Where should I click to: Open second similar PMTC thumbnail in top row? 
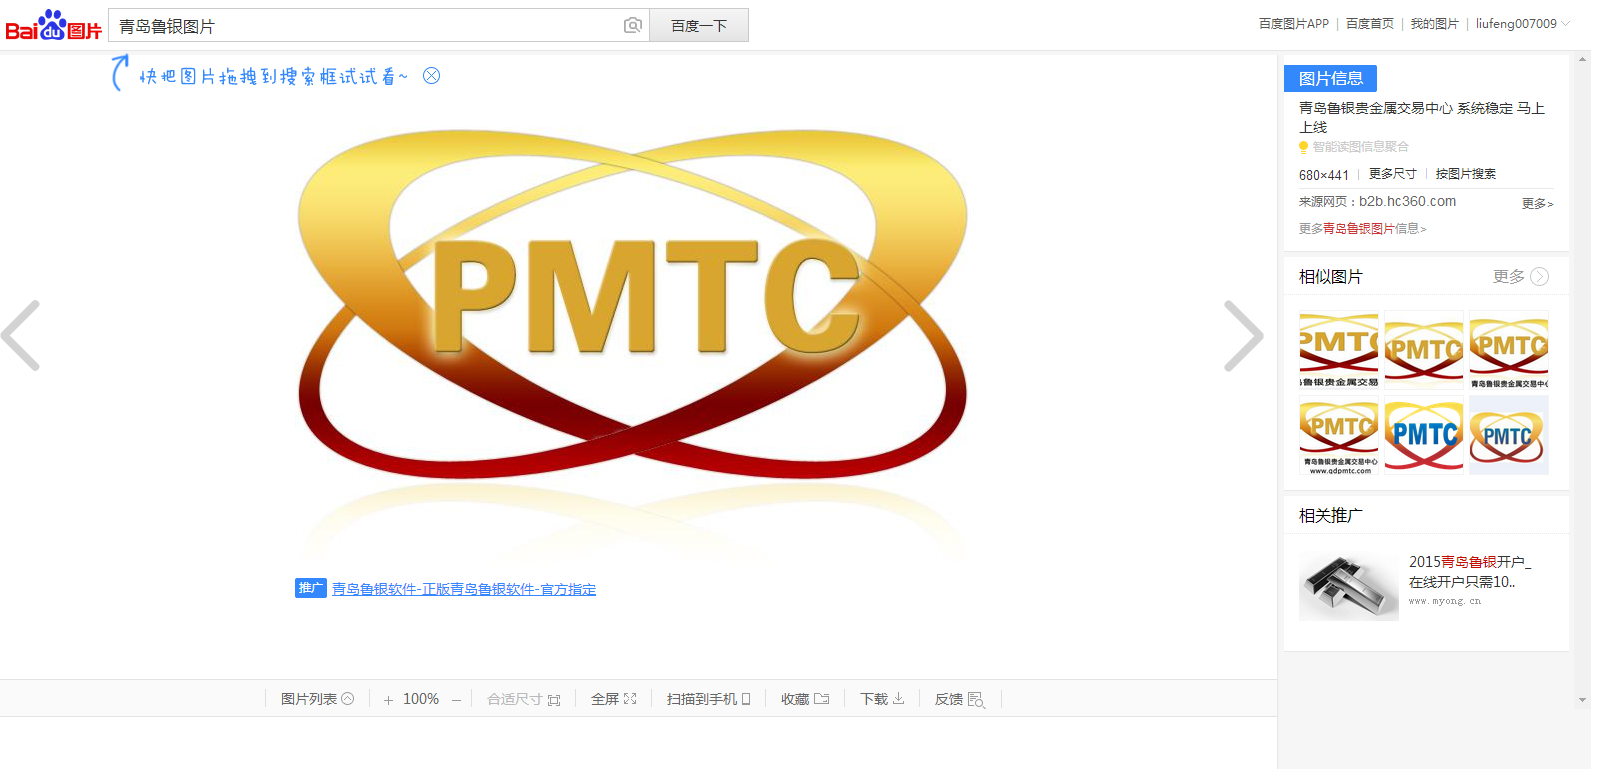(1424, 350)
